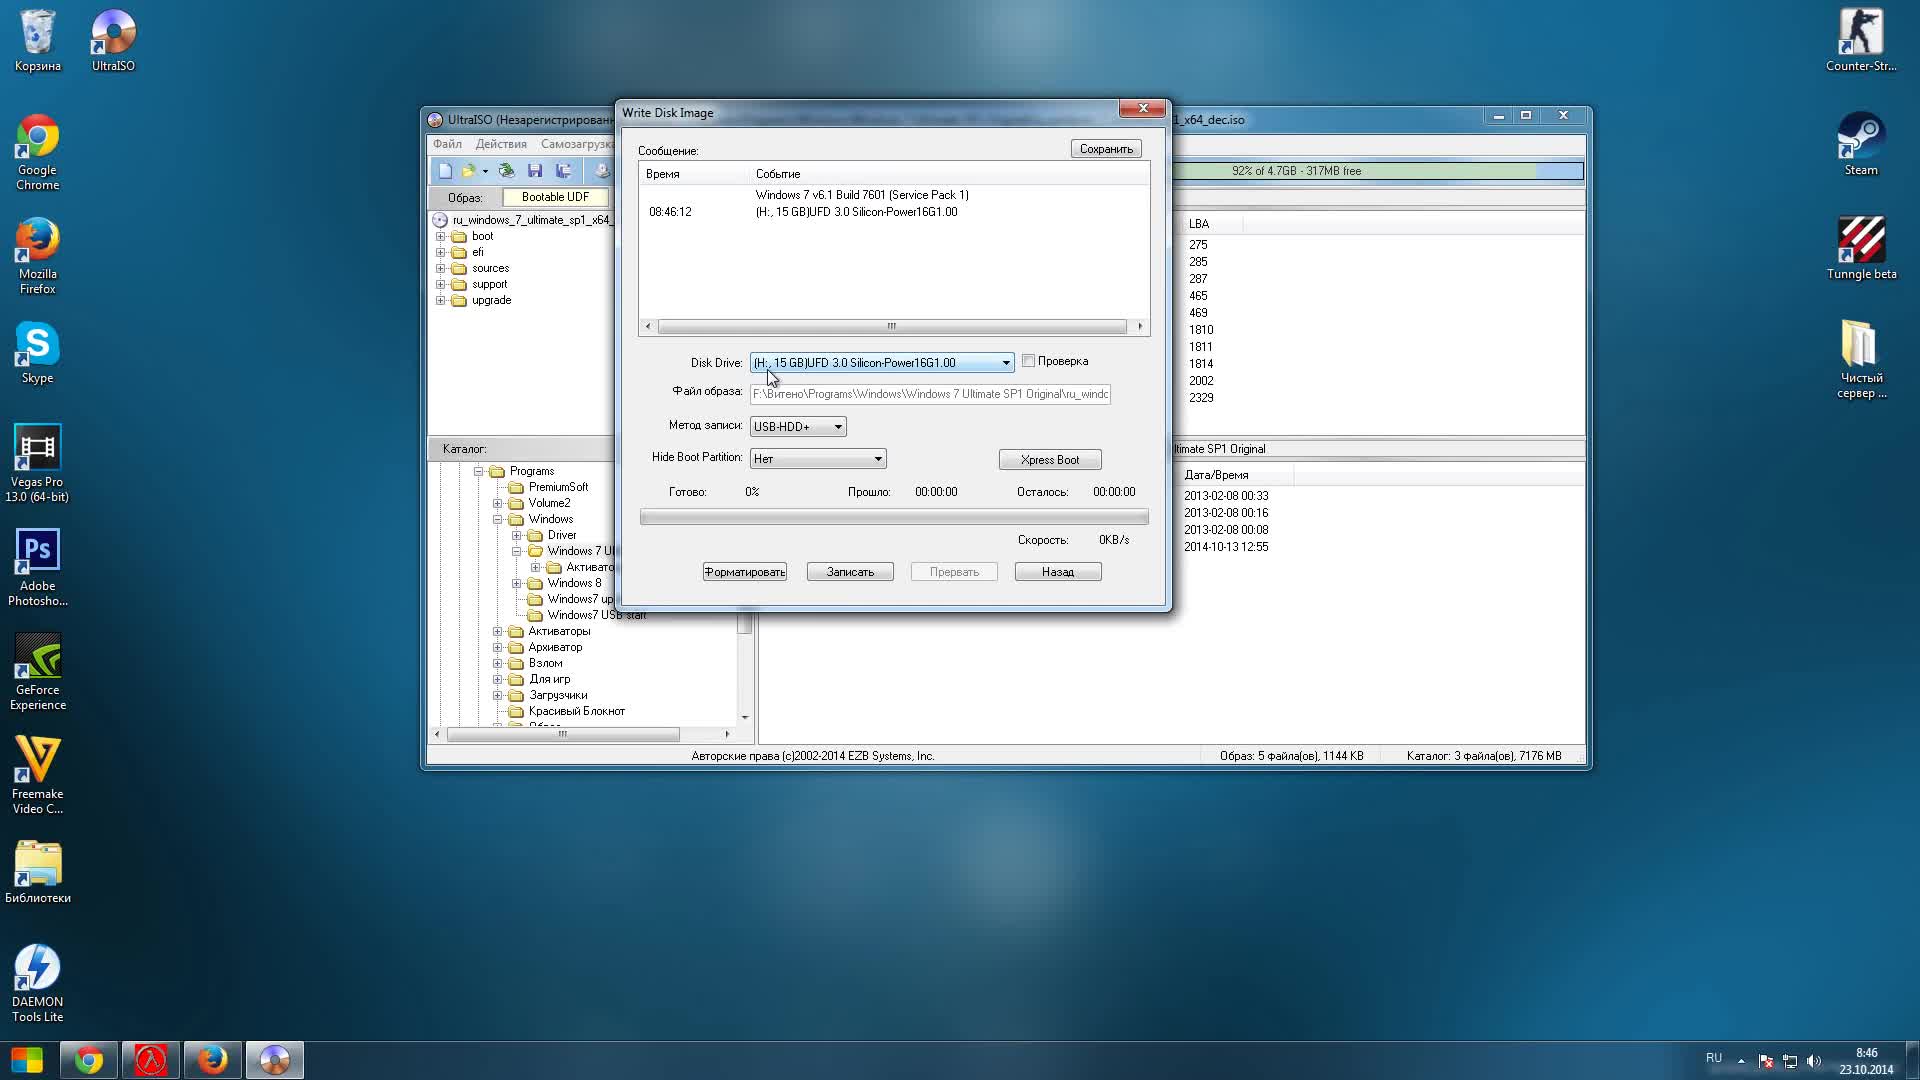Open Tunngle beta desktop shortcut
The height and width of the screenshot is (1080, 1920).
[1860, 248]
